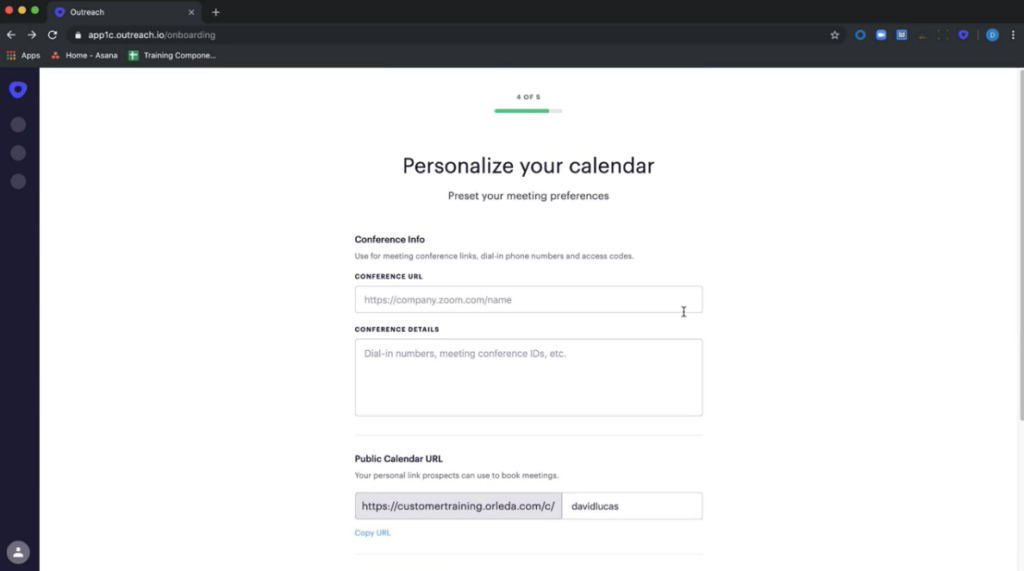Click the Outreach logo in sidebar
The width and height of the screenshot is (1024, 571).
18,90
